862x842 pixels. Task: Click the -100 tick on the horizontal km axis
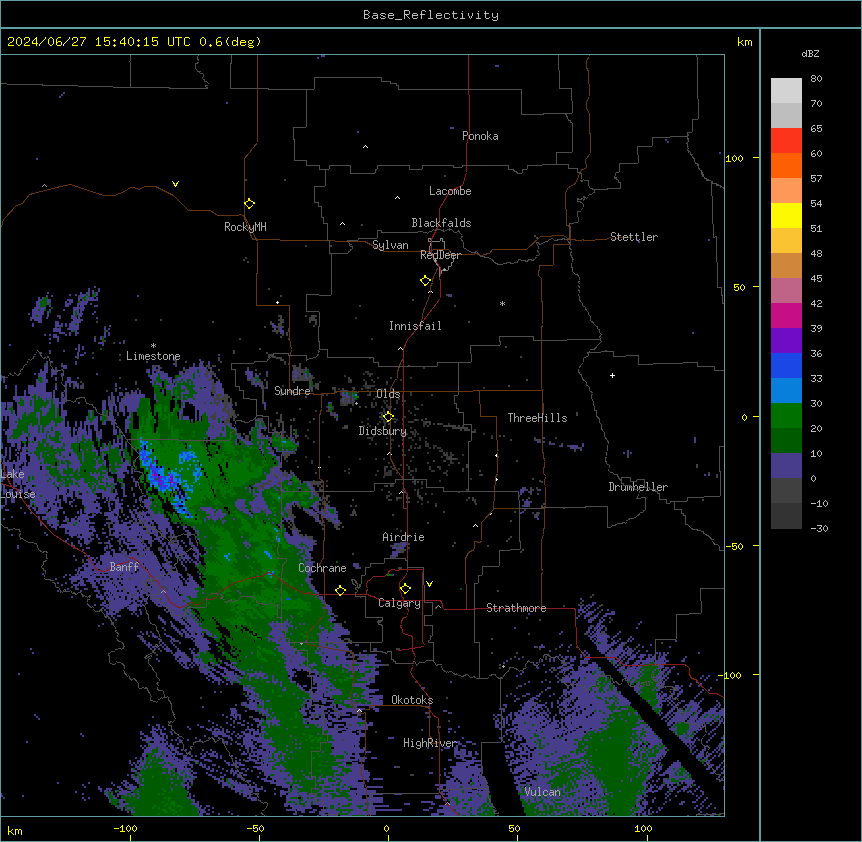[x=125, y=828]
